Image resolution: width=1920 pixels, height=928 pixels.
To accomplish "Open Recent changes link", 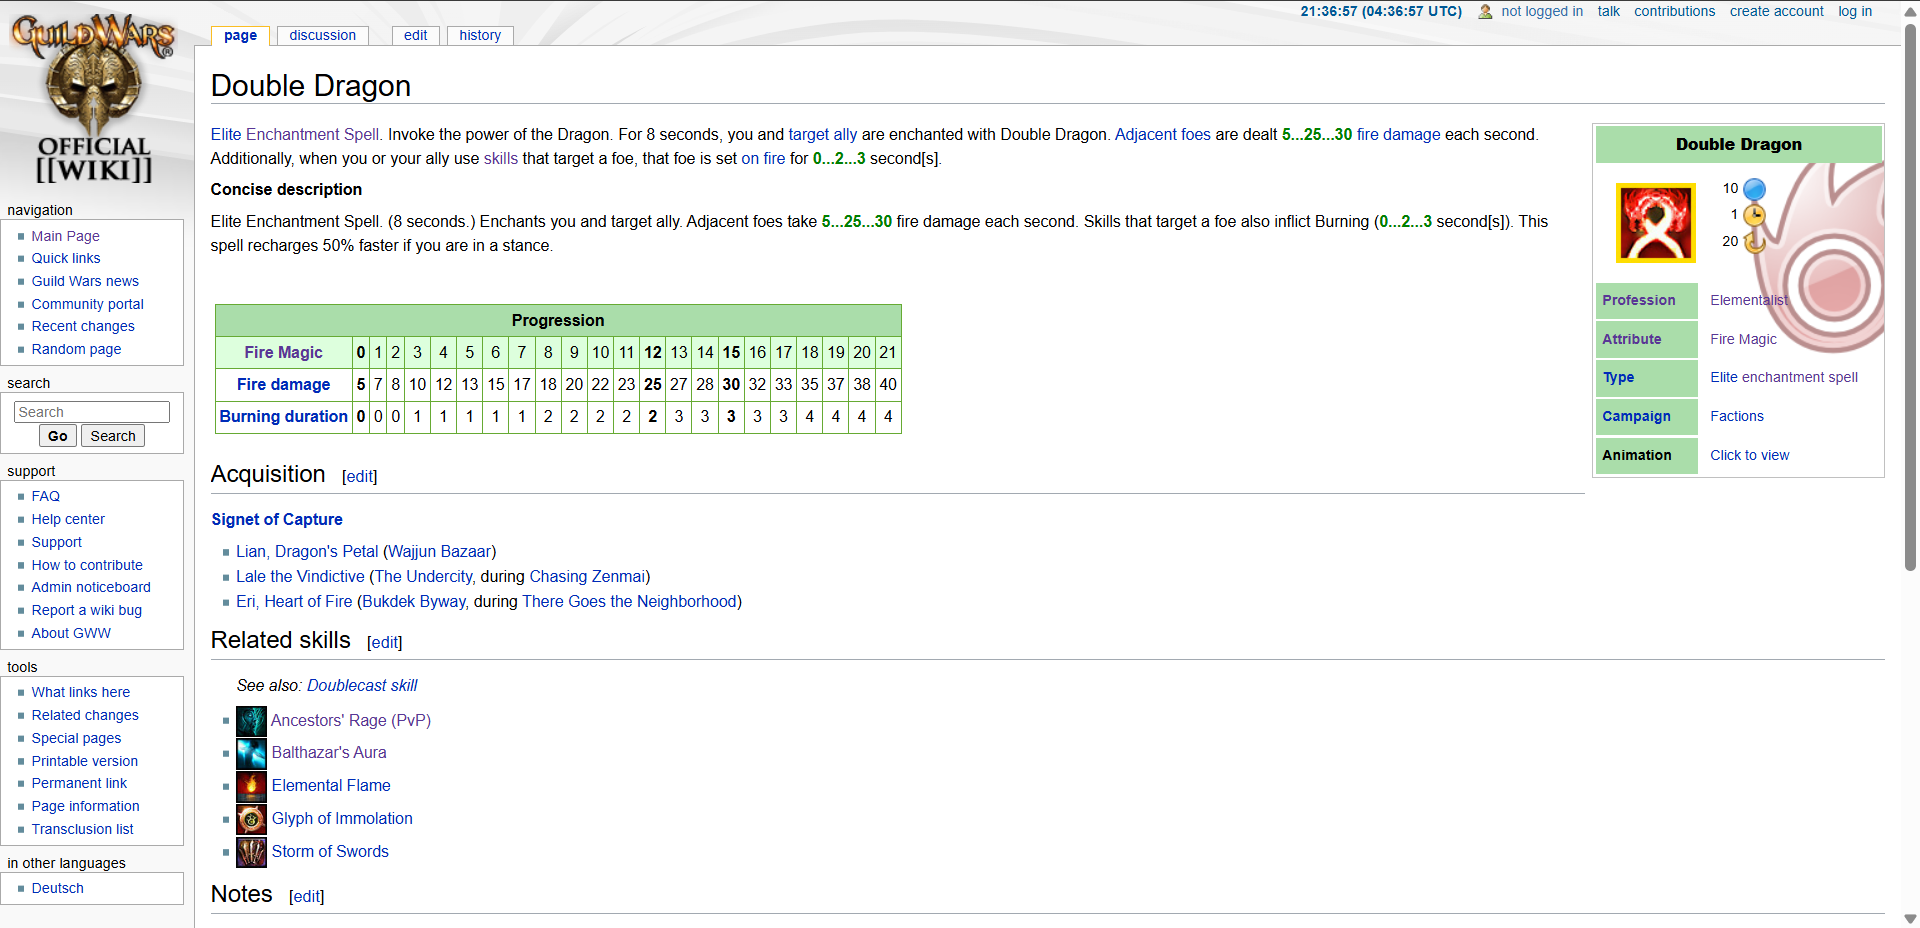I will [83, 326].
